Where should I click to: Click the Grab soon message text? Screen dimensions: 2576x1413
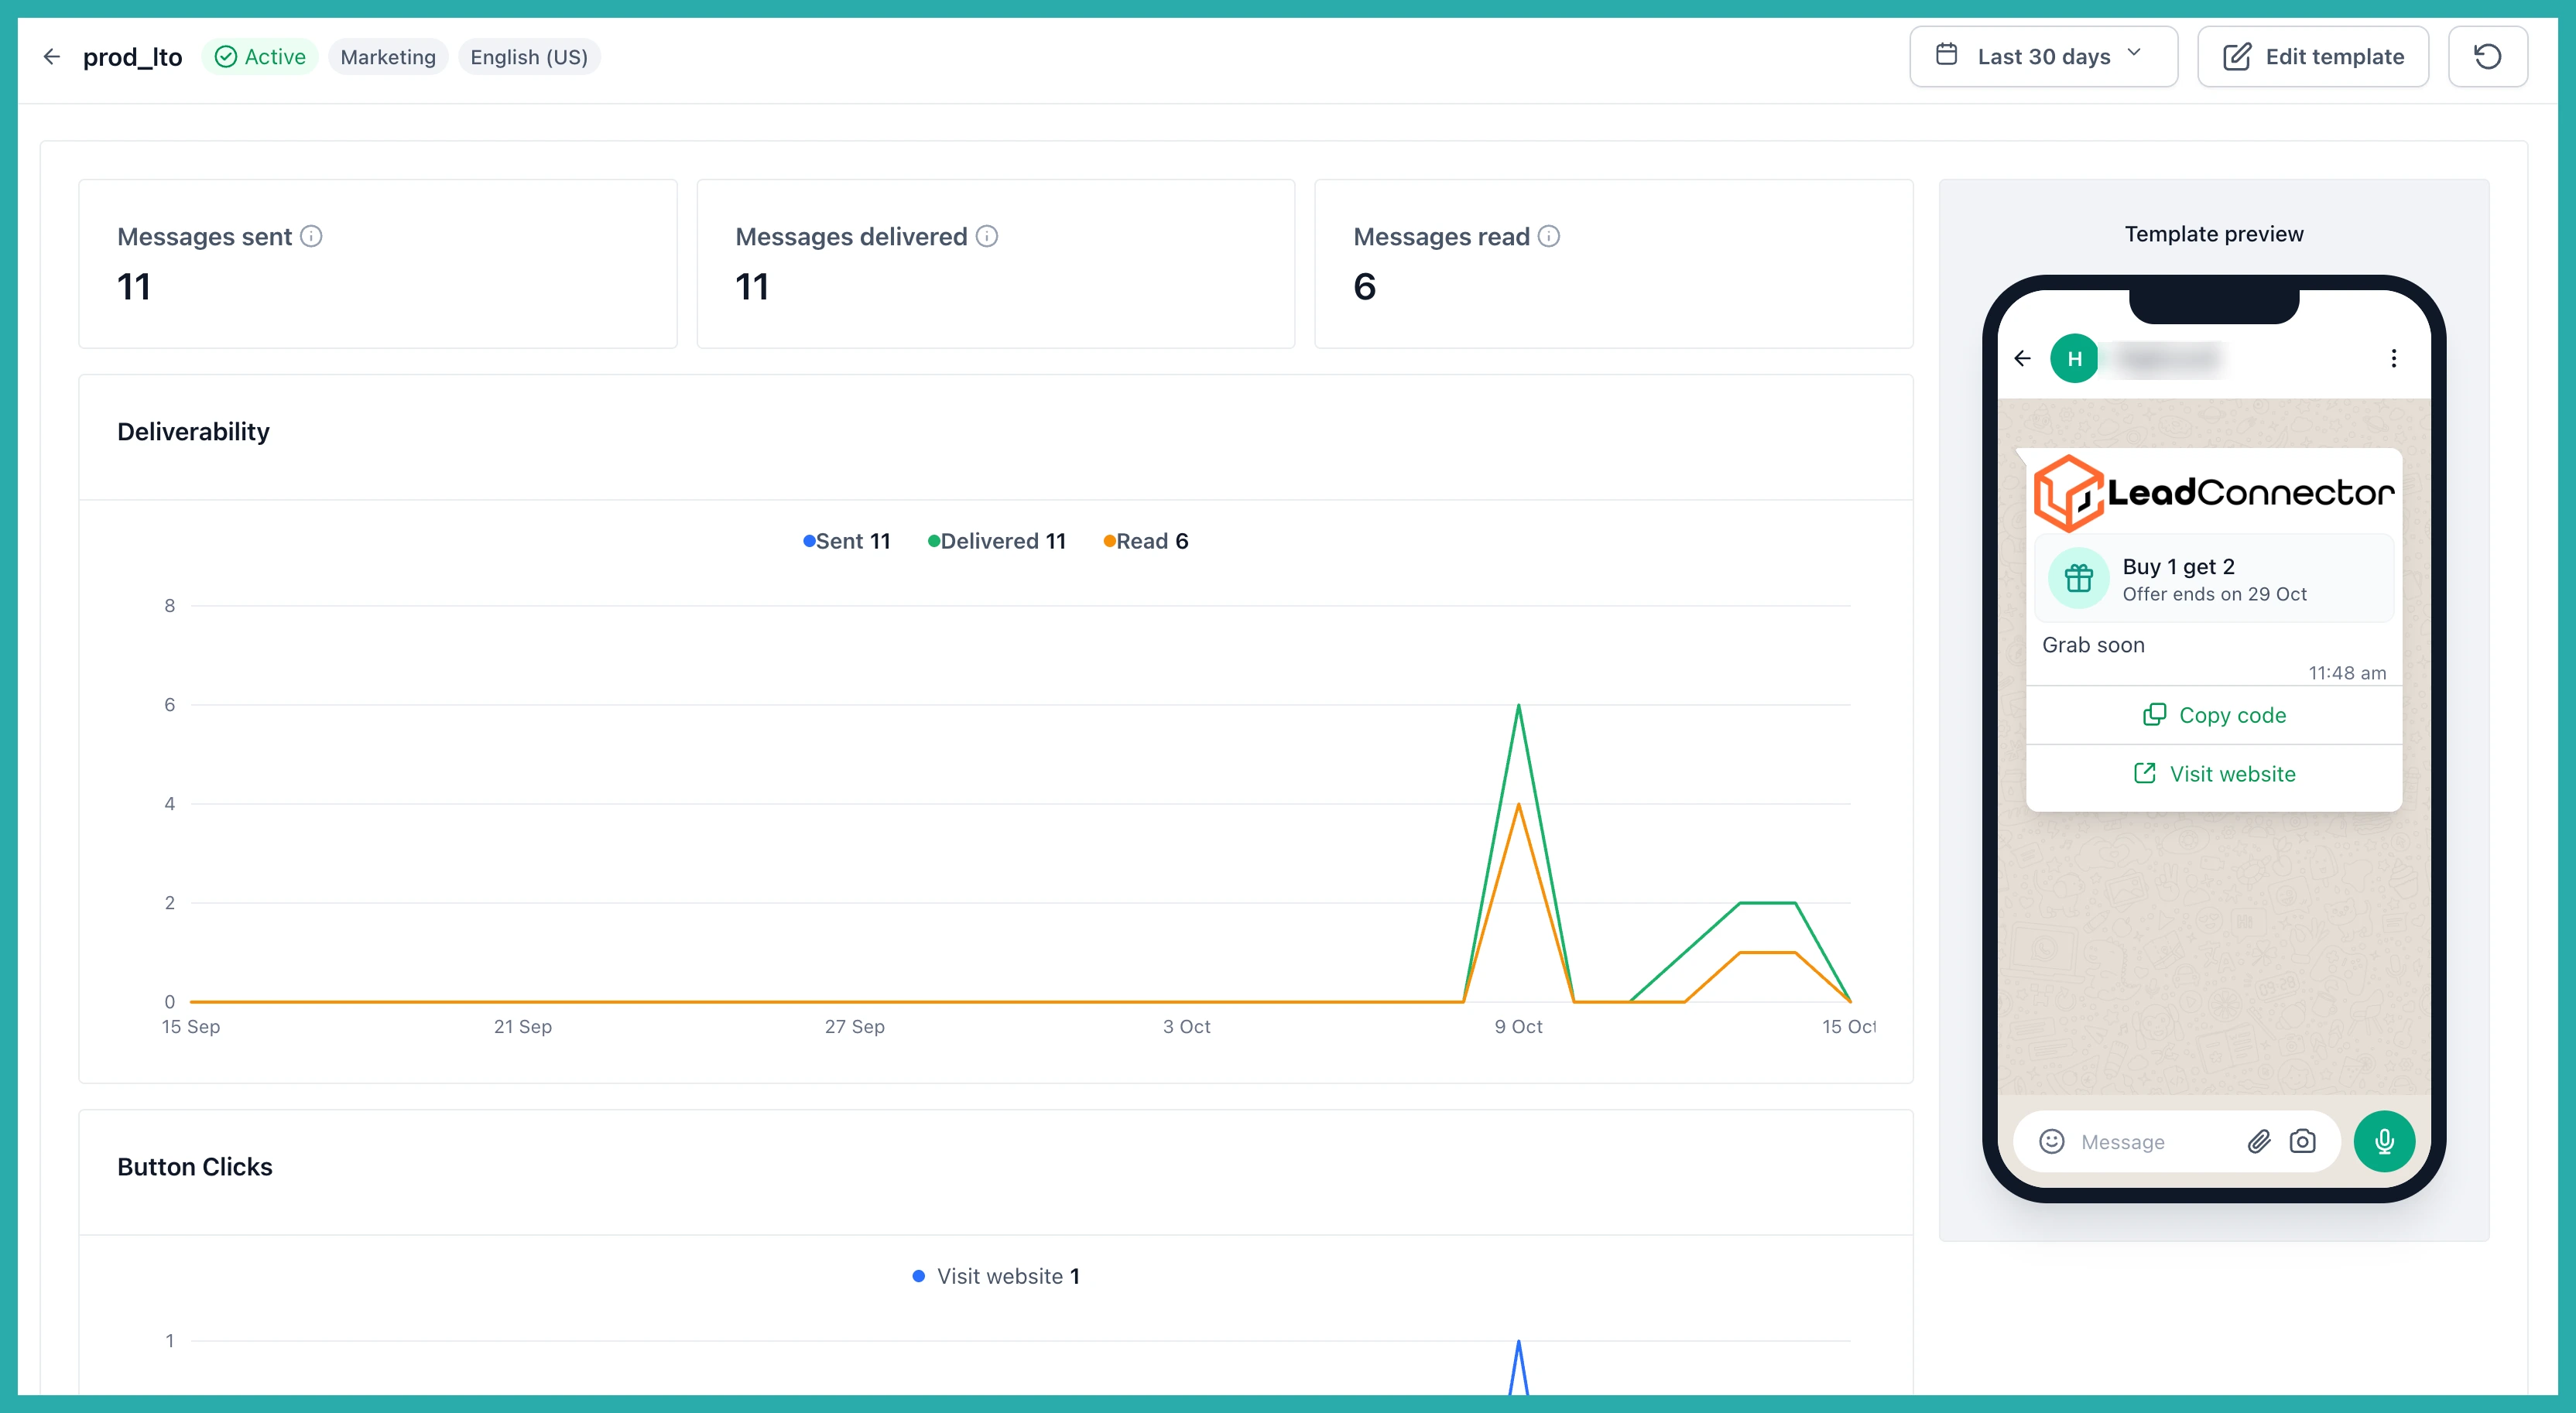pyautogui.click(x=2093, y=645)
